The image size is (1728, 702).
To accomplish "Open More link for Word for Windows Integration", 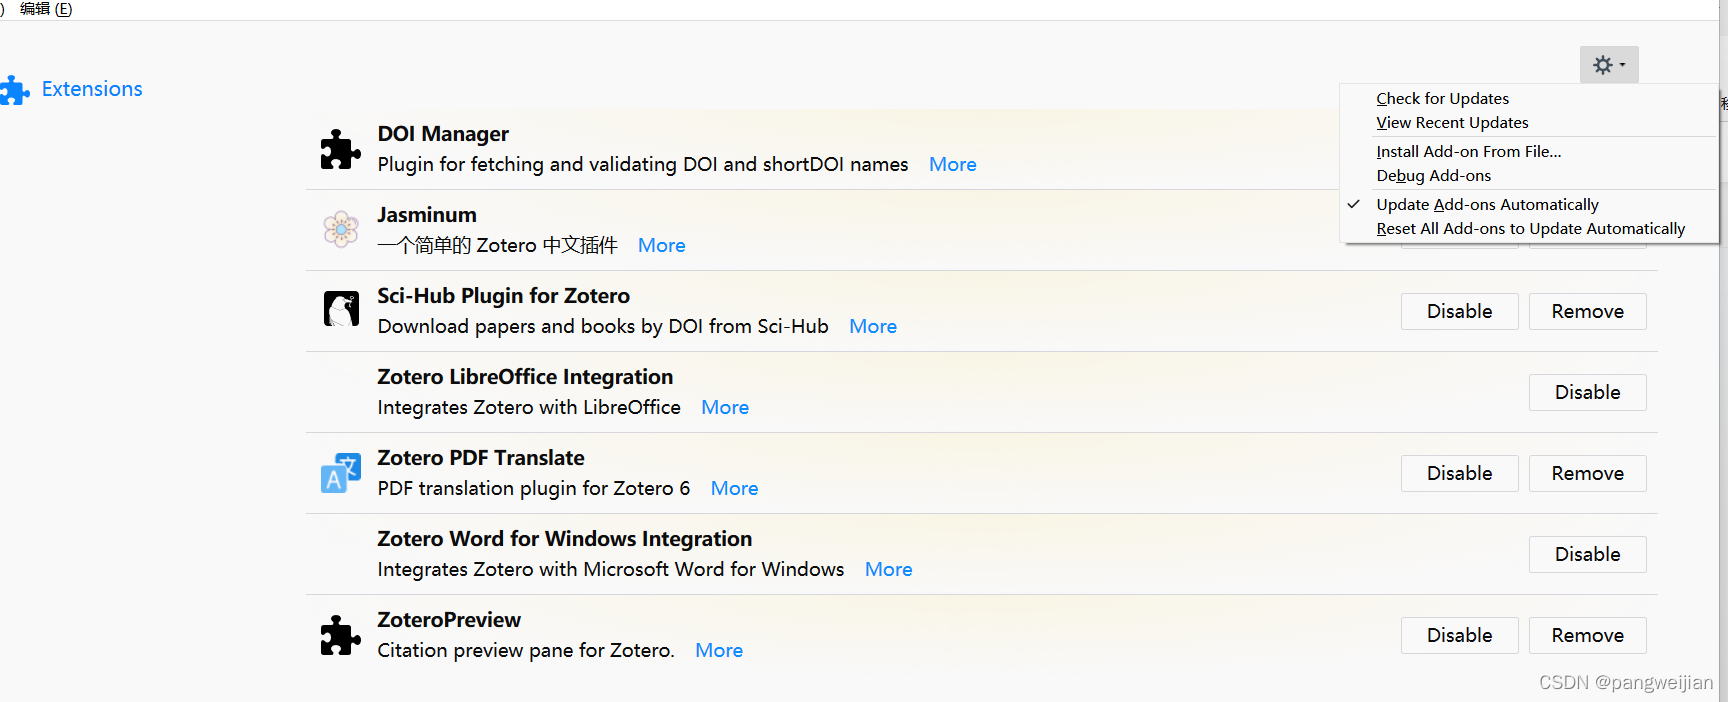I will (888, 569).
